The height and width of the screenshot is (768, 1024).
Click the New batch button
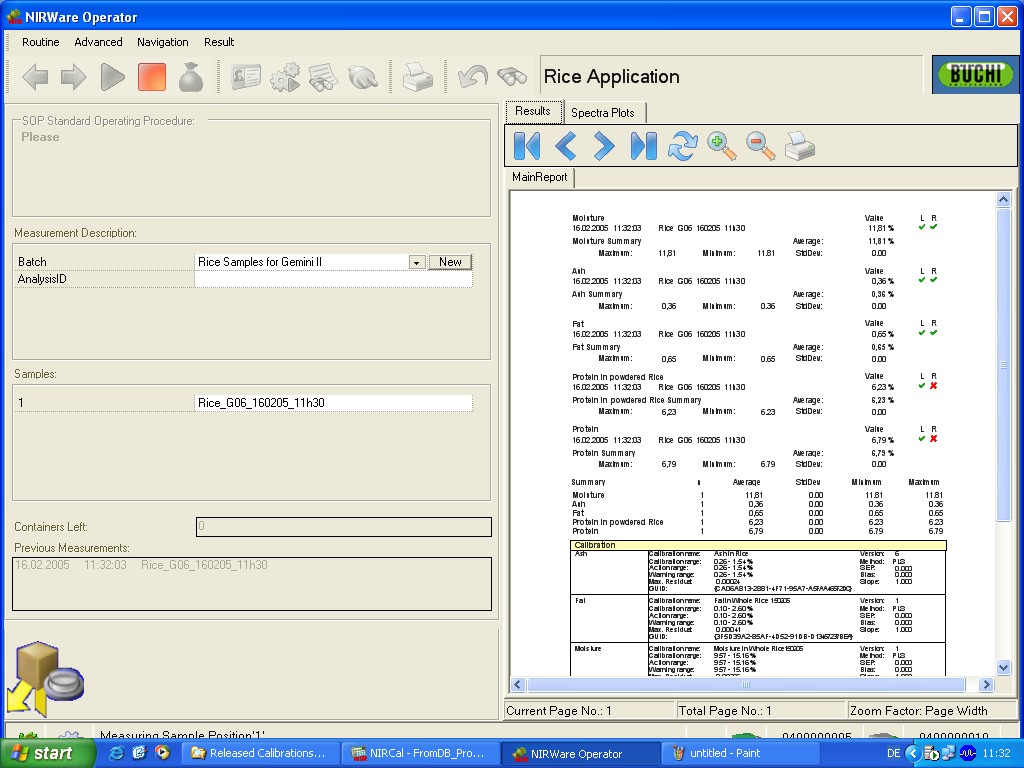(450, 262)
